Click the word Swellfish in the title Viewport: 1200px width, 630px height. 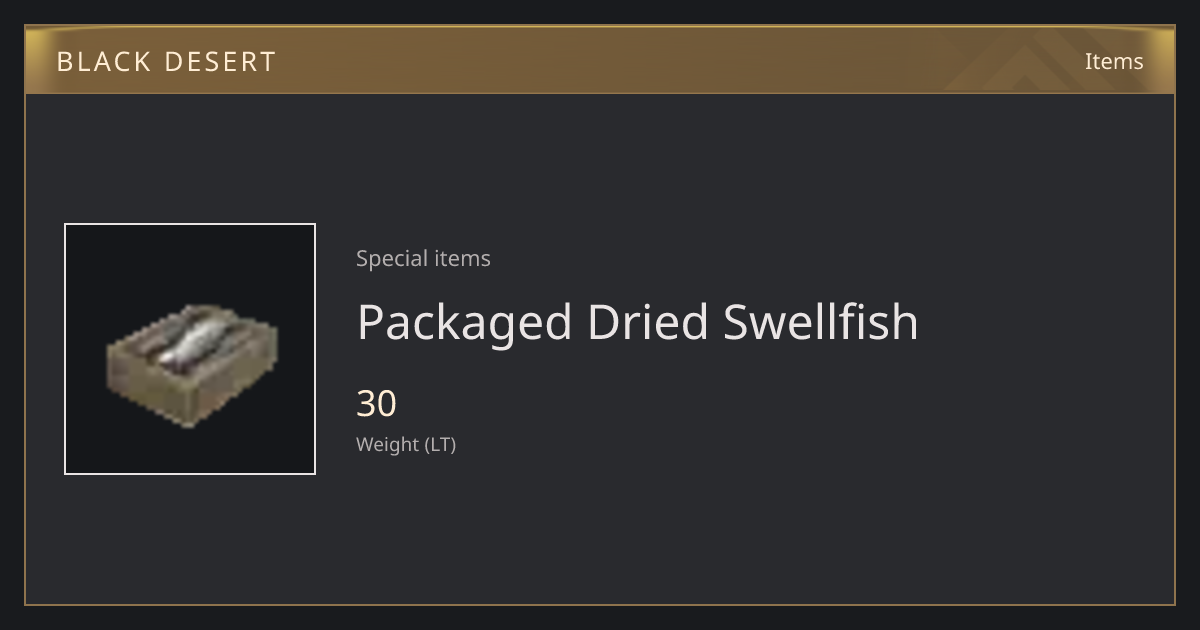(x=820, y=322)
